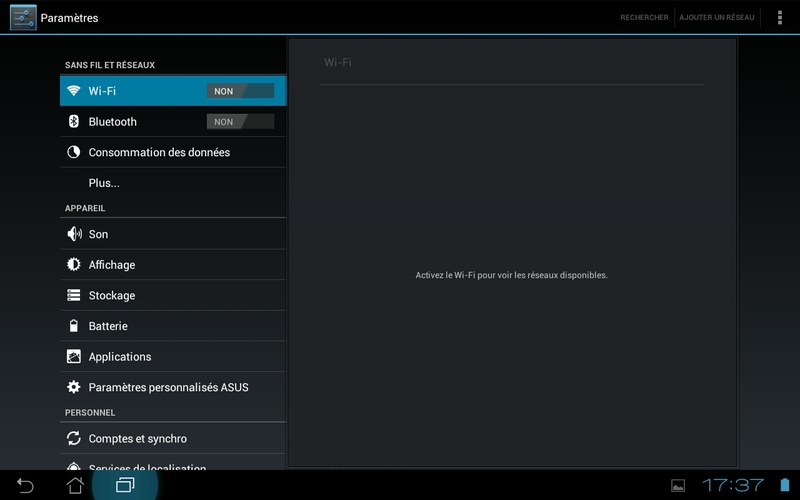
Task: Open Paramètres personnalisés ASUS
Action: tap(173, 387)
